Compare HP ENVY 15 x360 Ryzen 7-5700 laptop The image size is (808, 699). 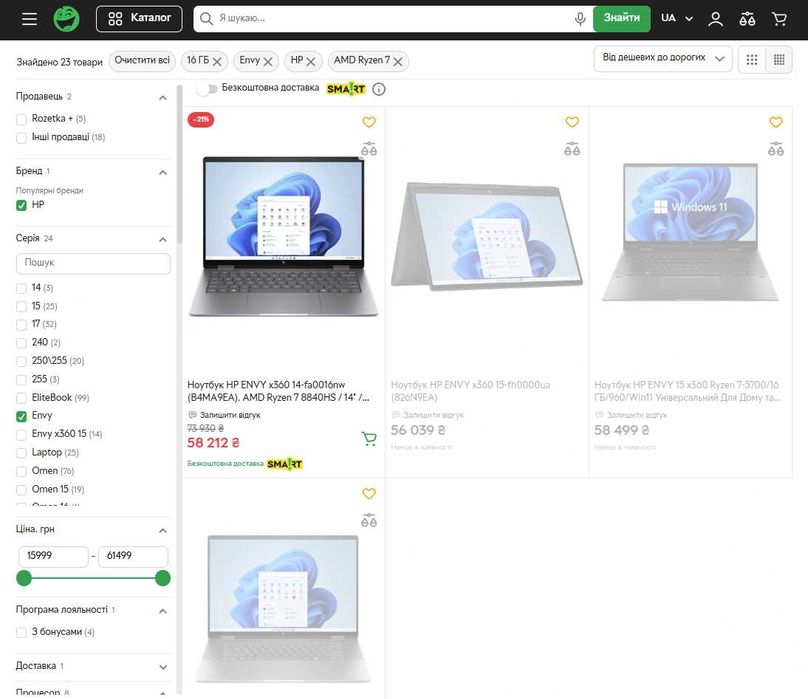click(x=776, y=149)
